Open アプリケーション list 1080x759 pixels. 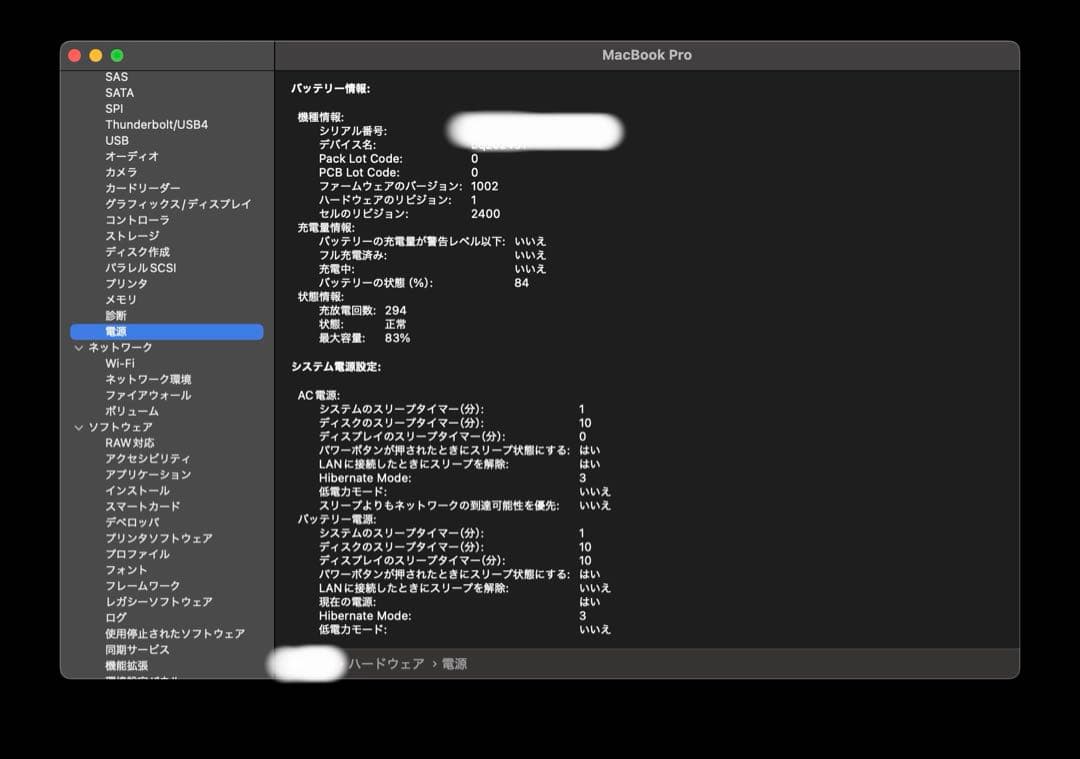[x=148, y=475]
